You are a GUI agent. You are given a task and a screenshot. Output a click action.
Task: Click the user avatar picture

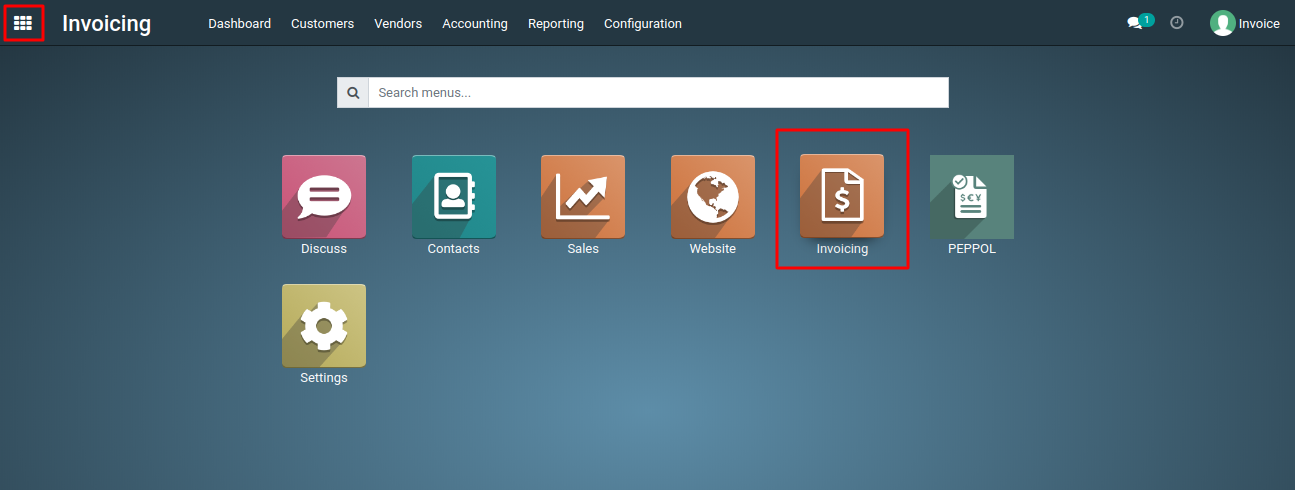(1222, 23)
